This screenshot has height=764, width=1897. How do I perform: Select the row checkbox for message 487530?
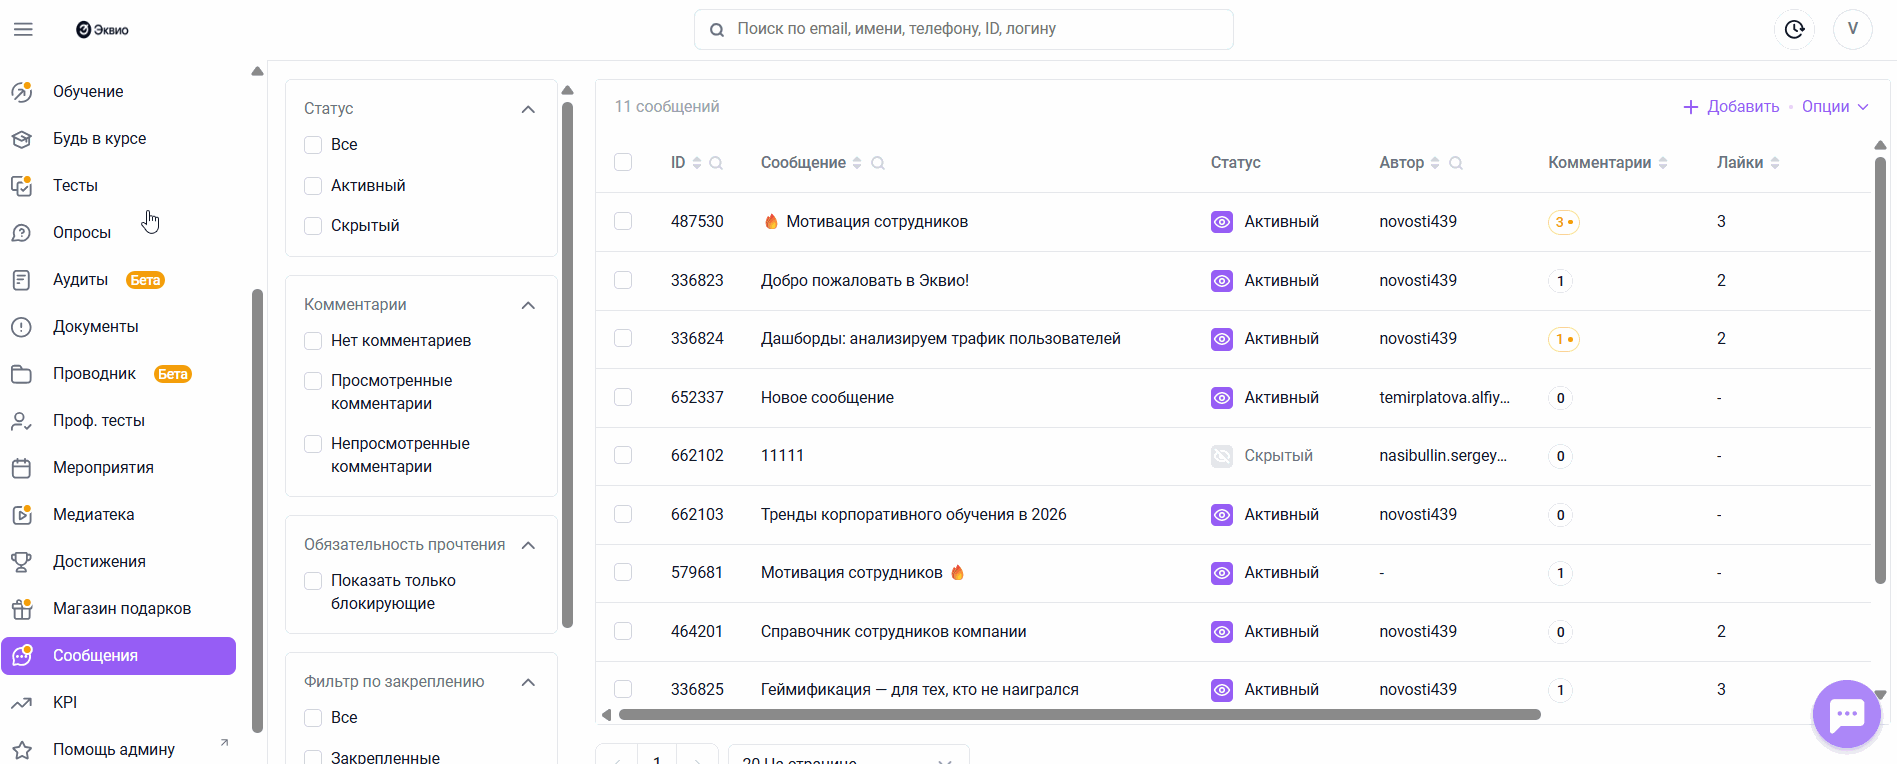(623, 221)
